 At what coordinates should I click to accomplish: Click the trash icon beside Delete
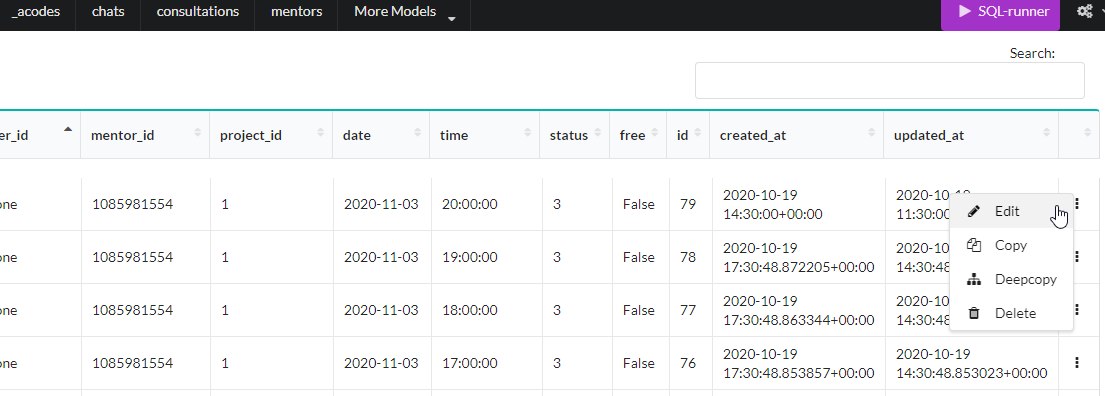click(x=974, y=314)
